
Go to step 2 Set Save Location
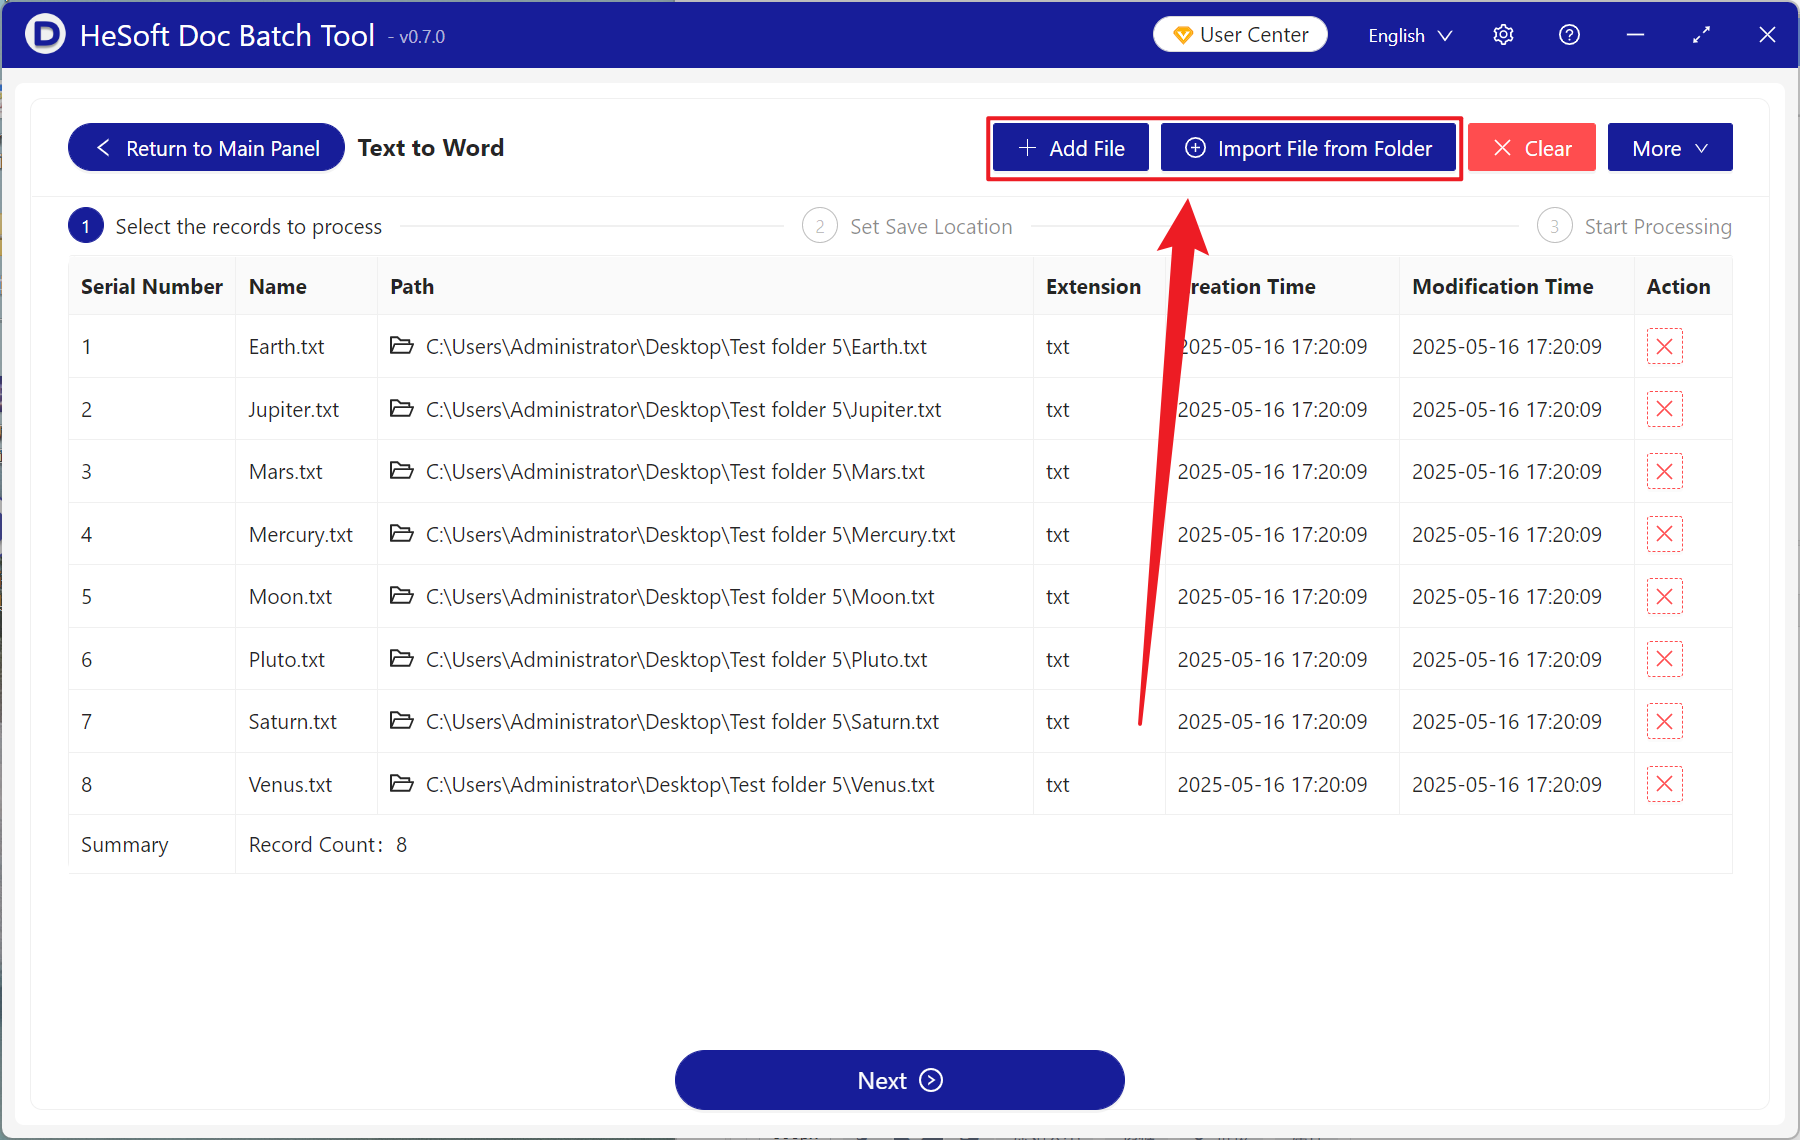tap(908, 227)
